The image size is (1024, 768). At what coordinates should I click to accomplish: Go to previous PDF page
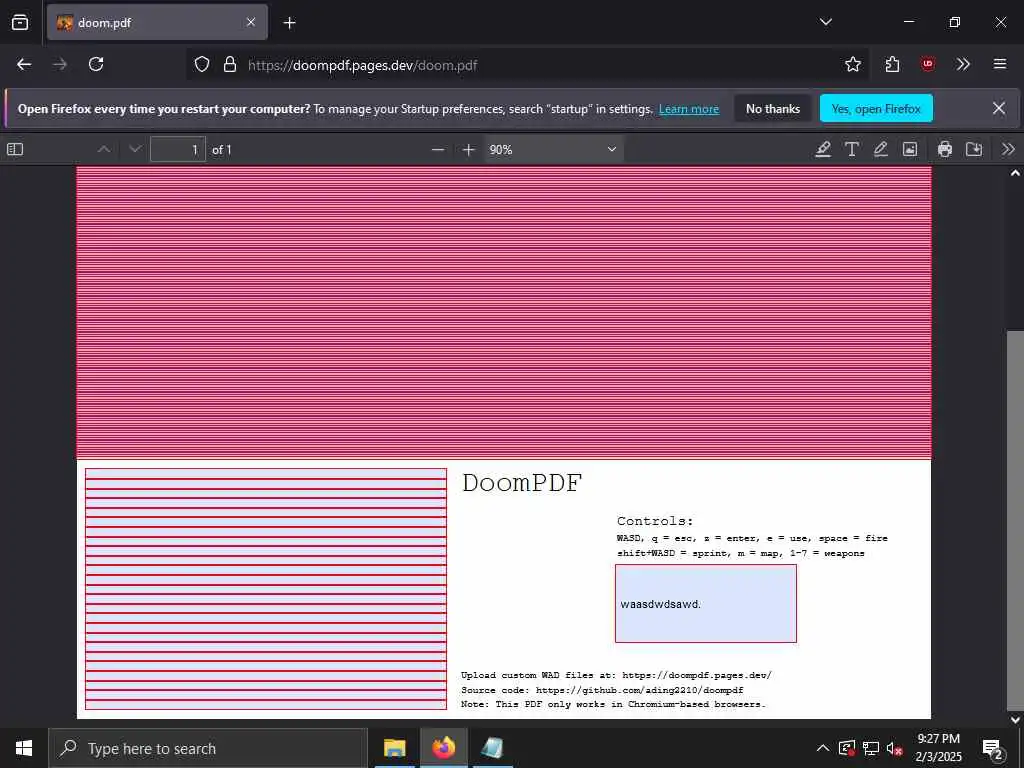104,150
